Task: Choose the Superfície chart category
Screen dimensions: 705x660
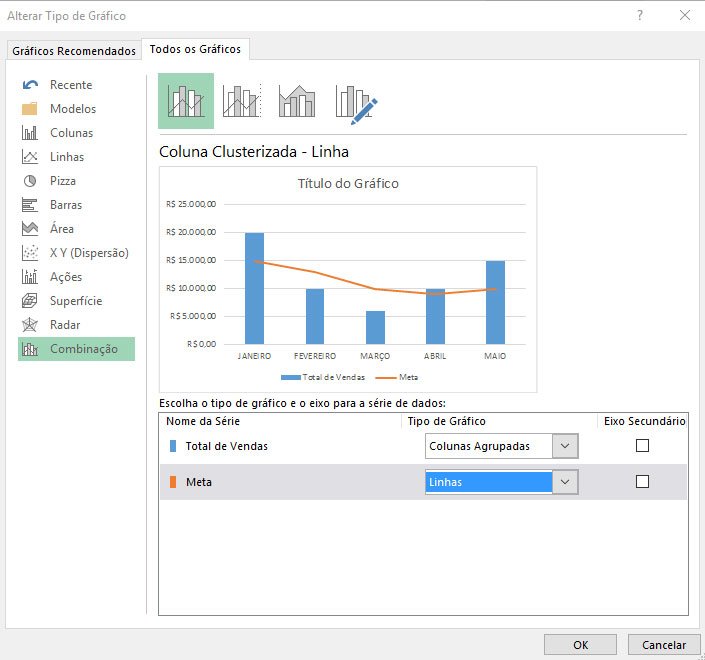Action: pyautogui.click(x=75, y=301)
